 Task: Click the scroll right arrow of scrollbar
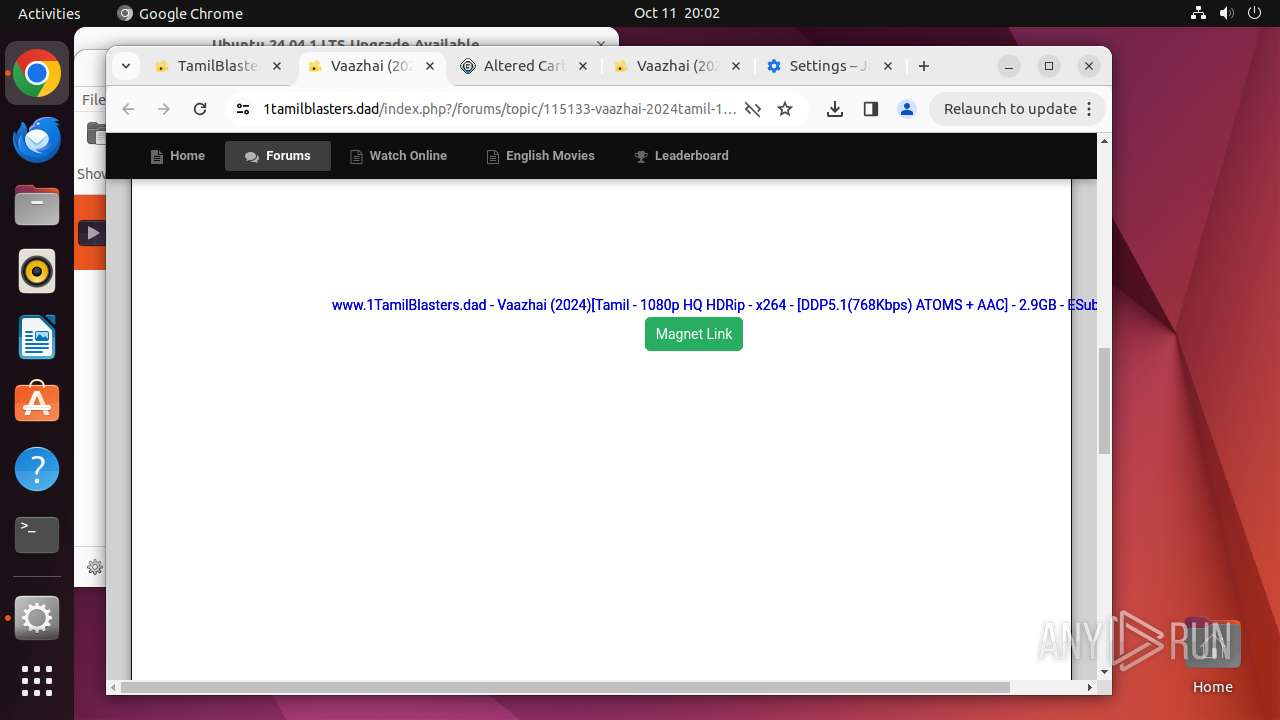(1090, 687)
